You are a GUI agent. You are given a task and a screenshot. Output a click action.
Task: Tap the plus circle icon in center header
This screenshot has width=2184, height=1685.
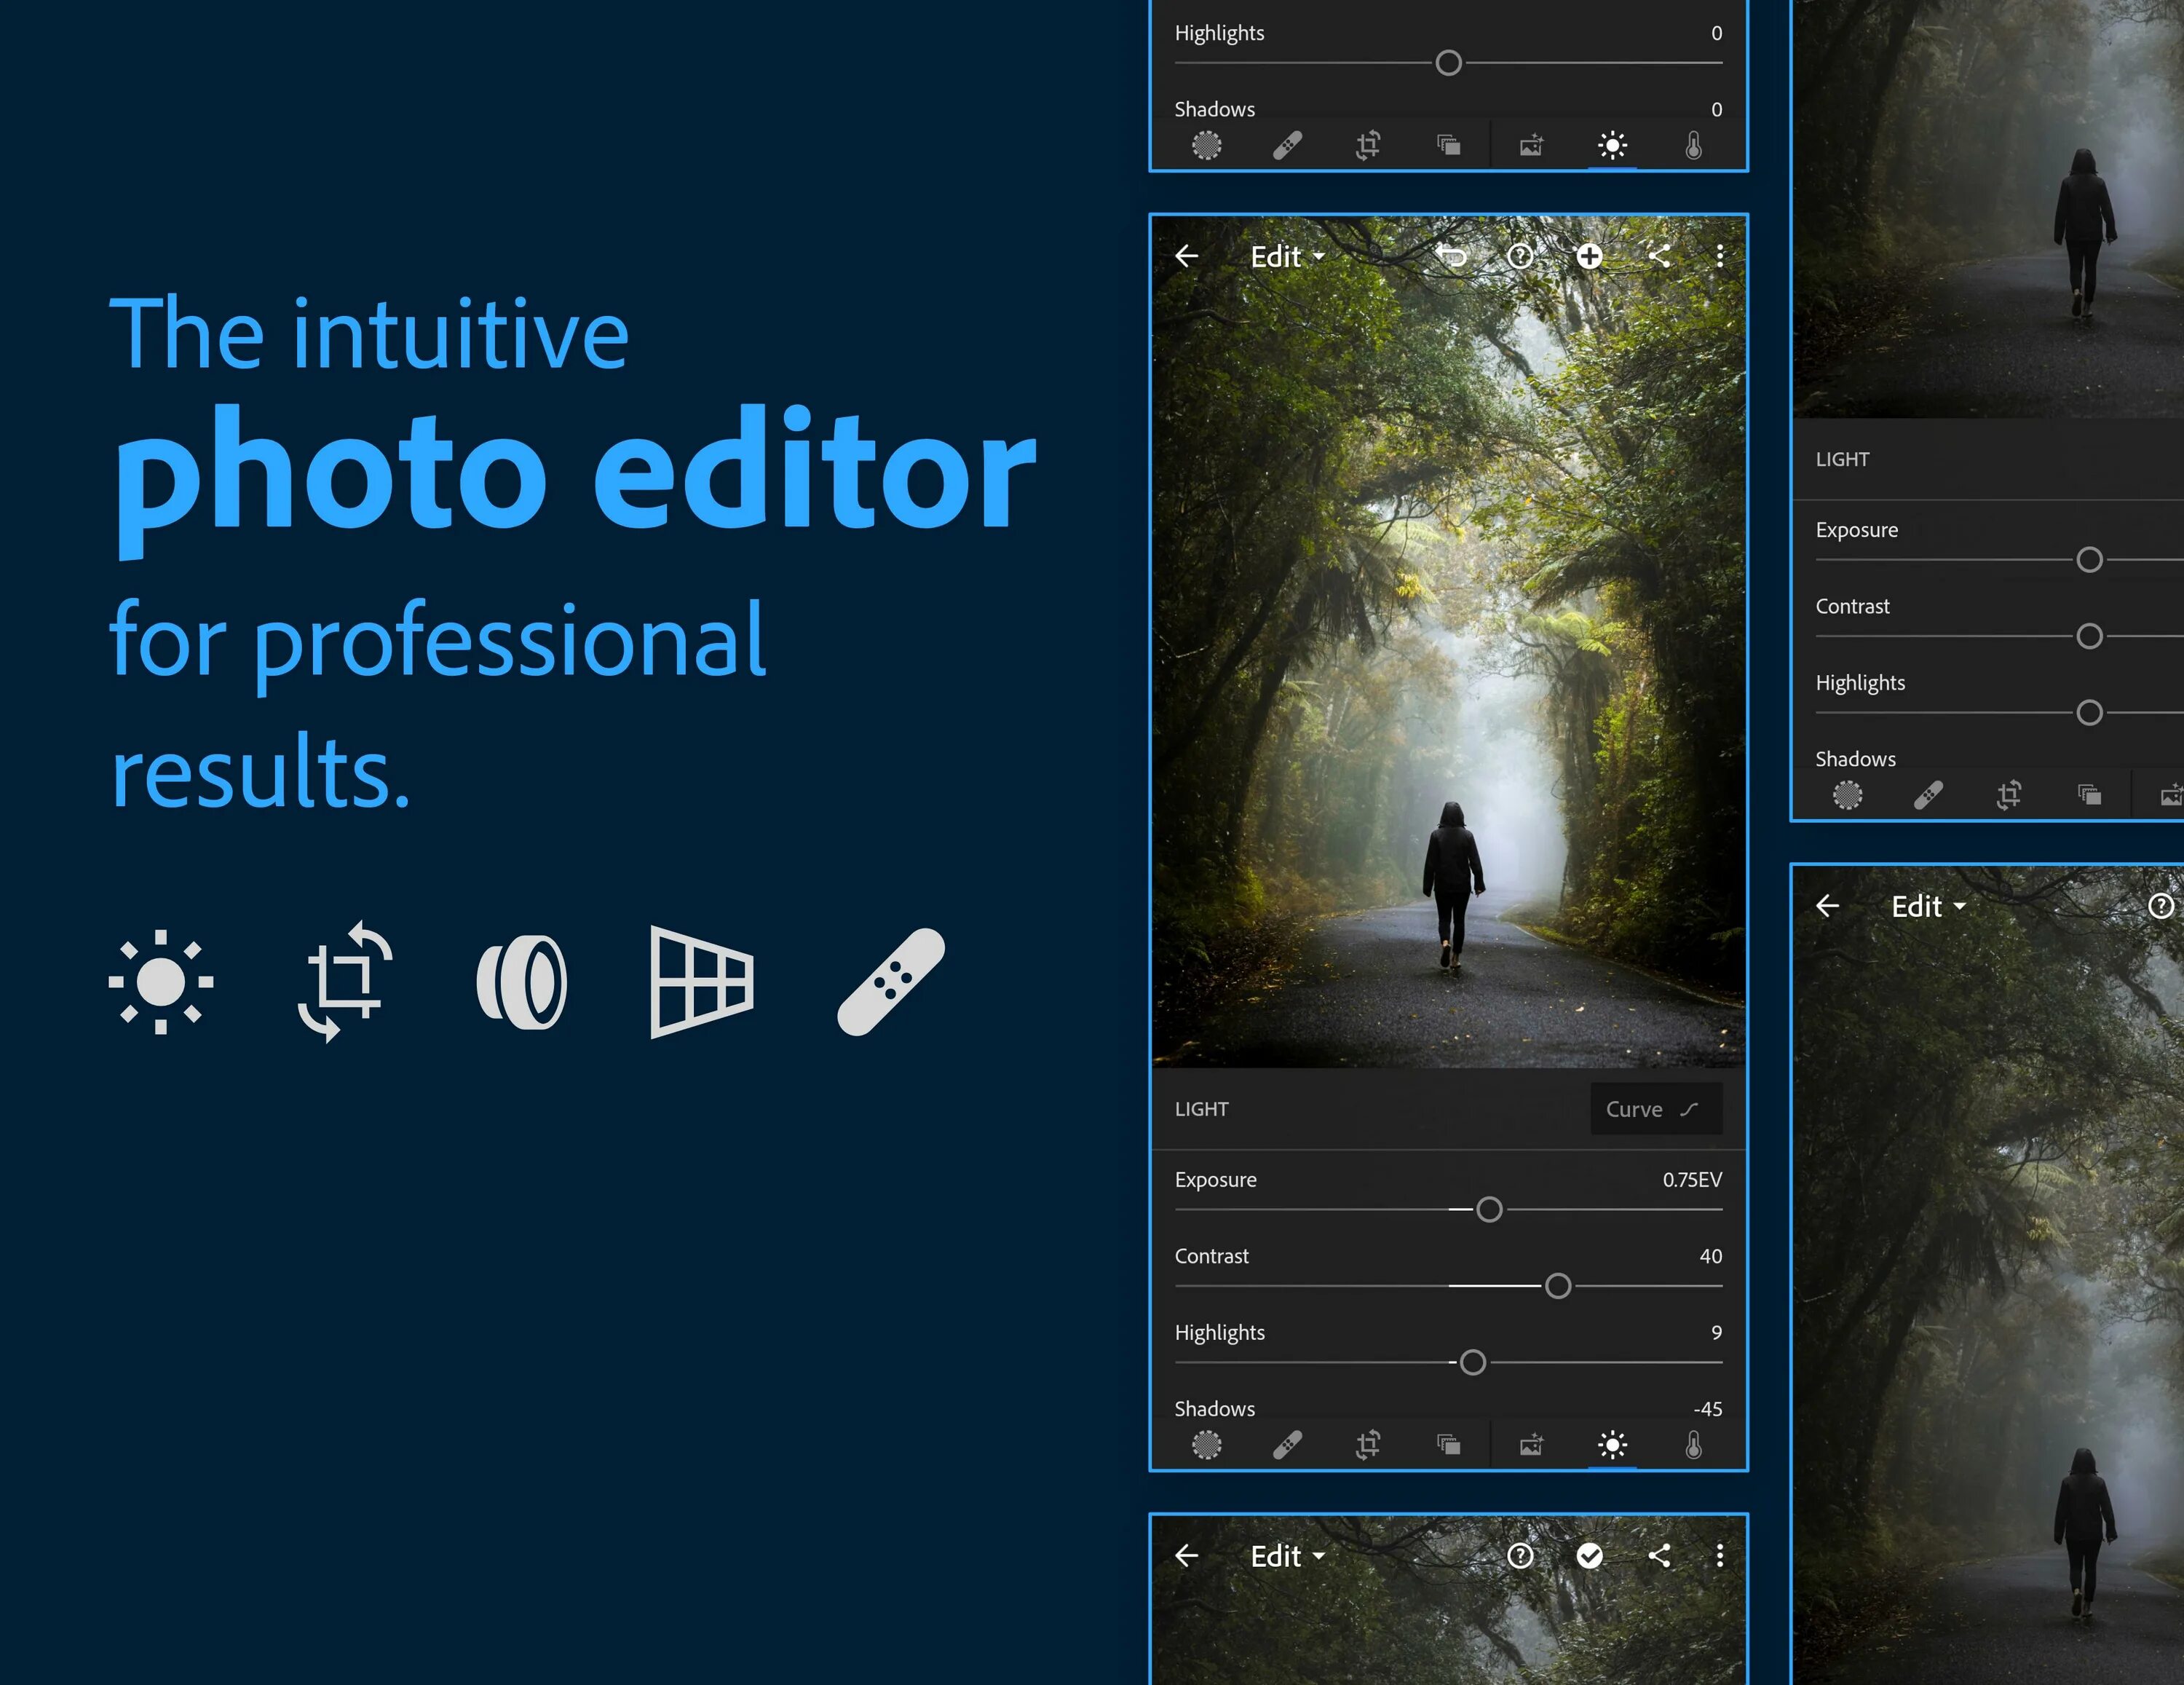[1589, 257]
